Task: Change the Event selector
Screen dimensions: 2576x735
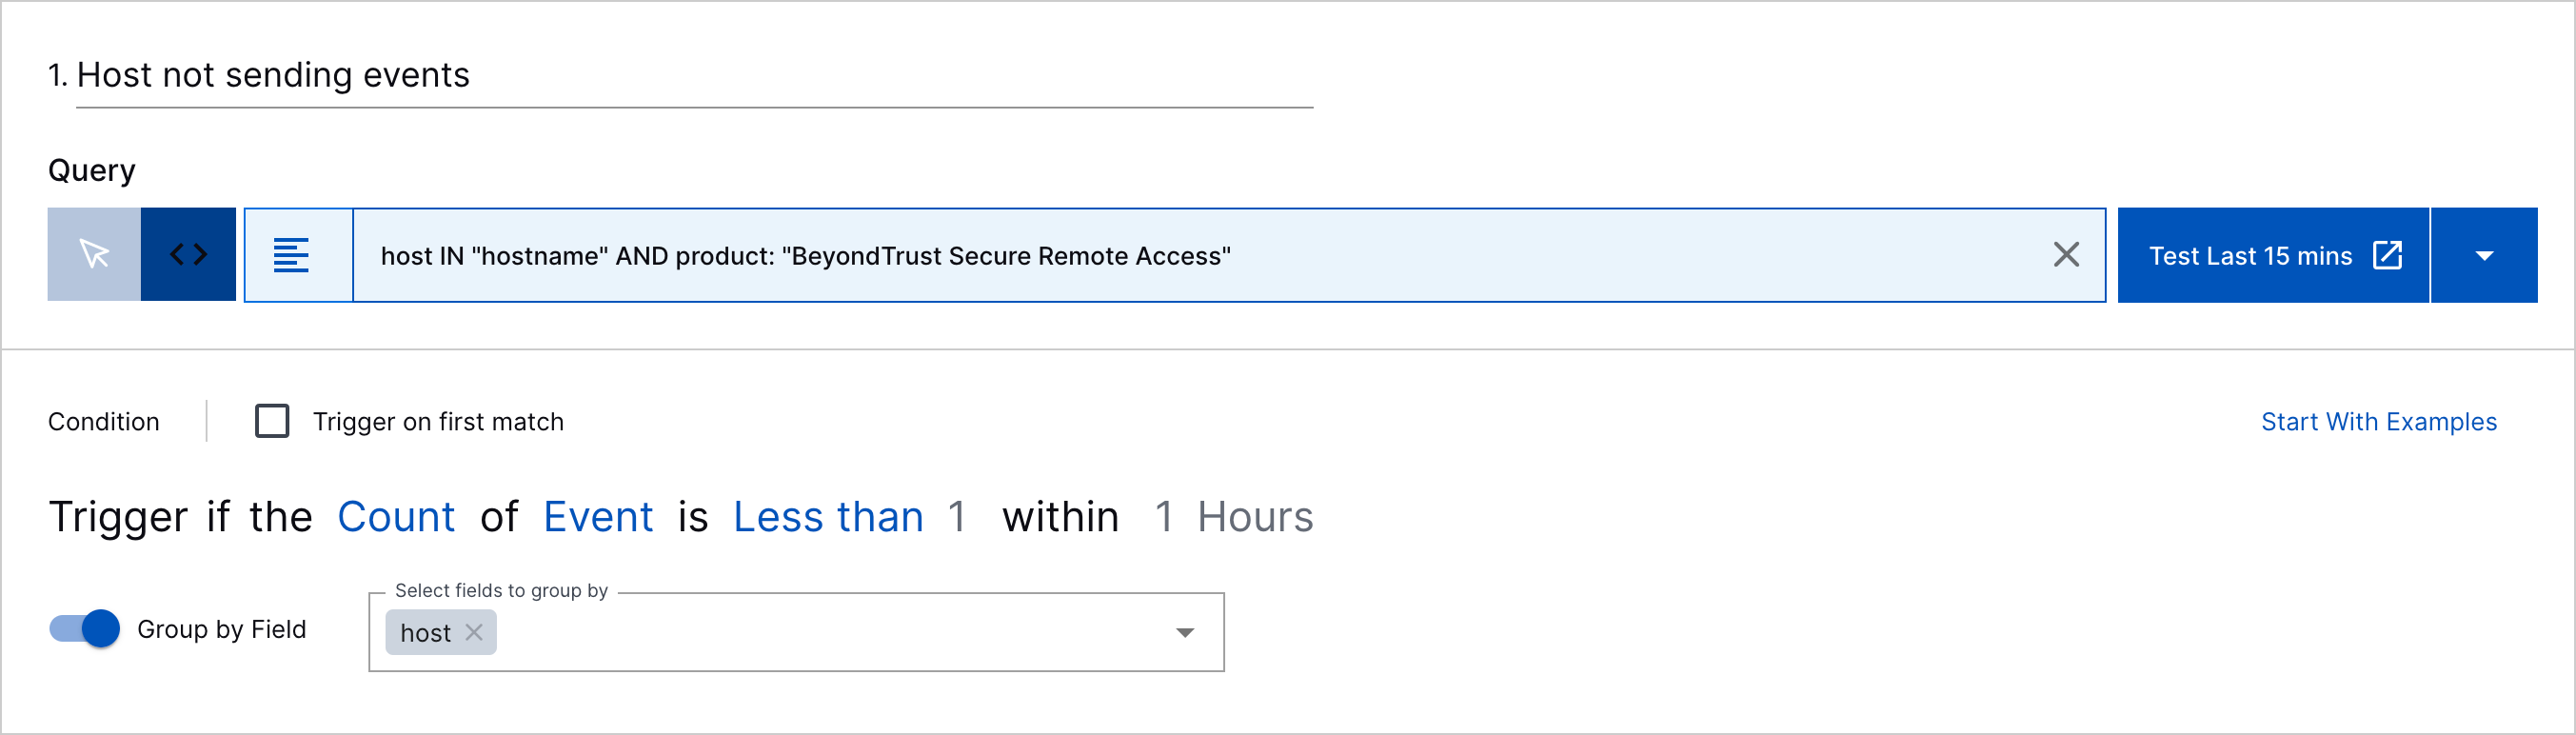Action: [598, 517]
